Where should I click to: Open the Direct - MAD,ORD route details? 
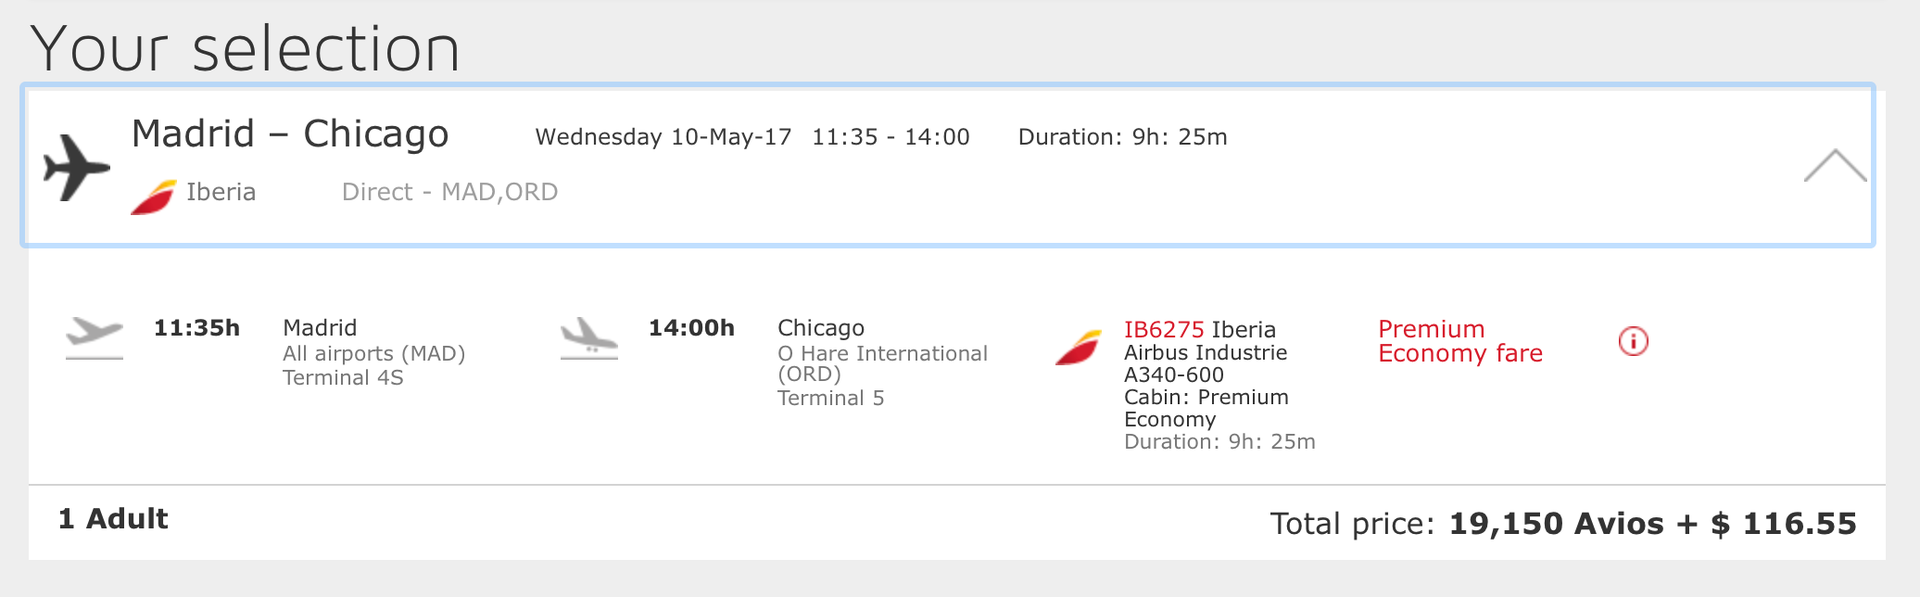click(x=449, y=191)
